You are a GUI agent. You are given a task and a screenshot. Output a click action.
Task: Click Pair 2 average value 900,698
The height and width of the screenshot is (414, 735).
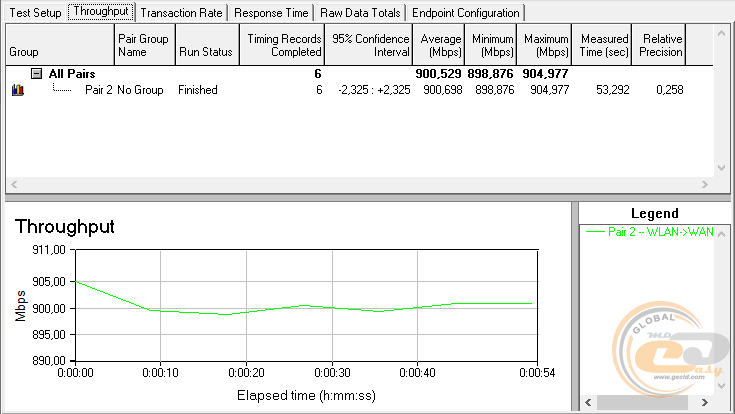pyautogui.click(x=442, y=90)
